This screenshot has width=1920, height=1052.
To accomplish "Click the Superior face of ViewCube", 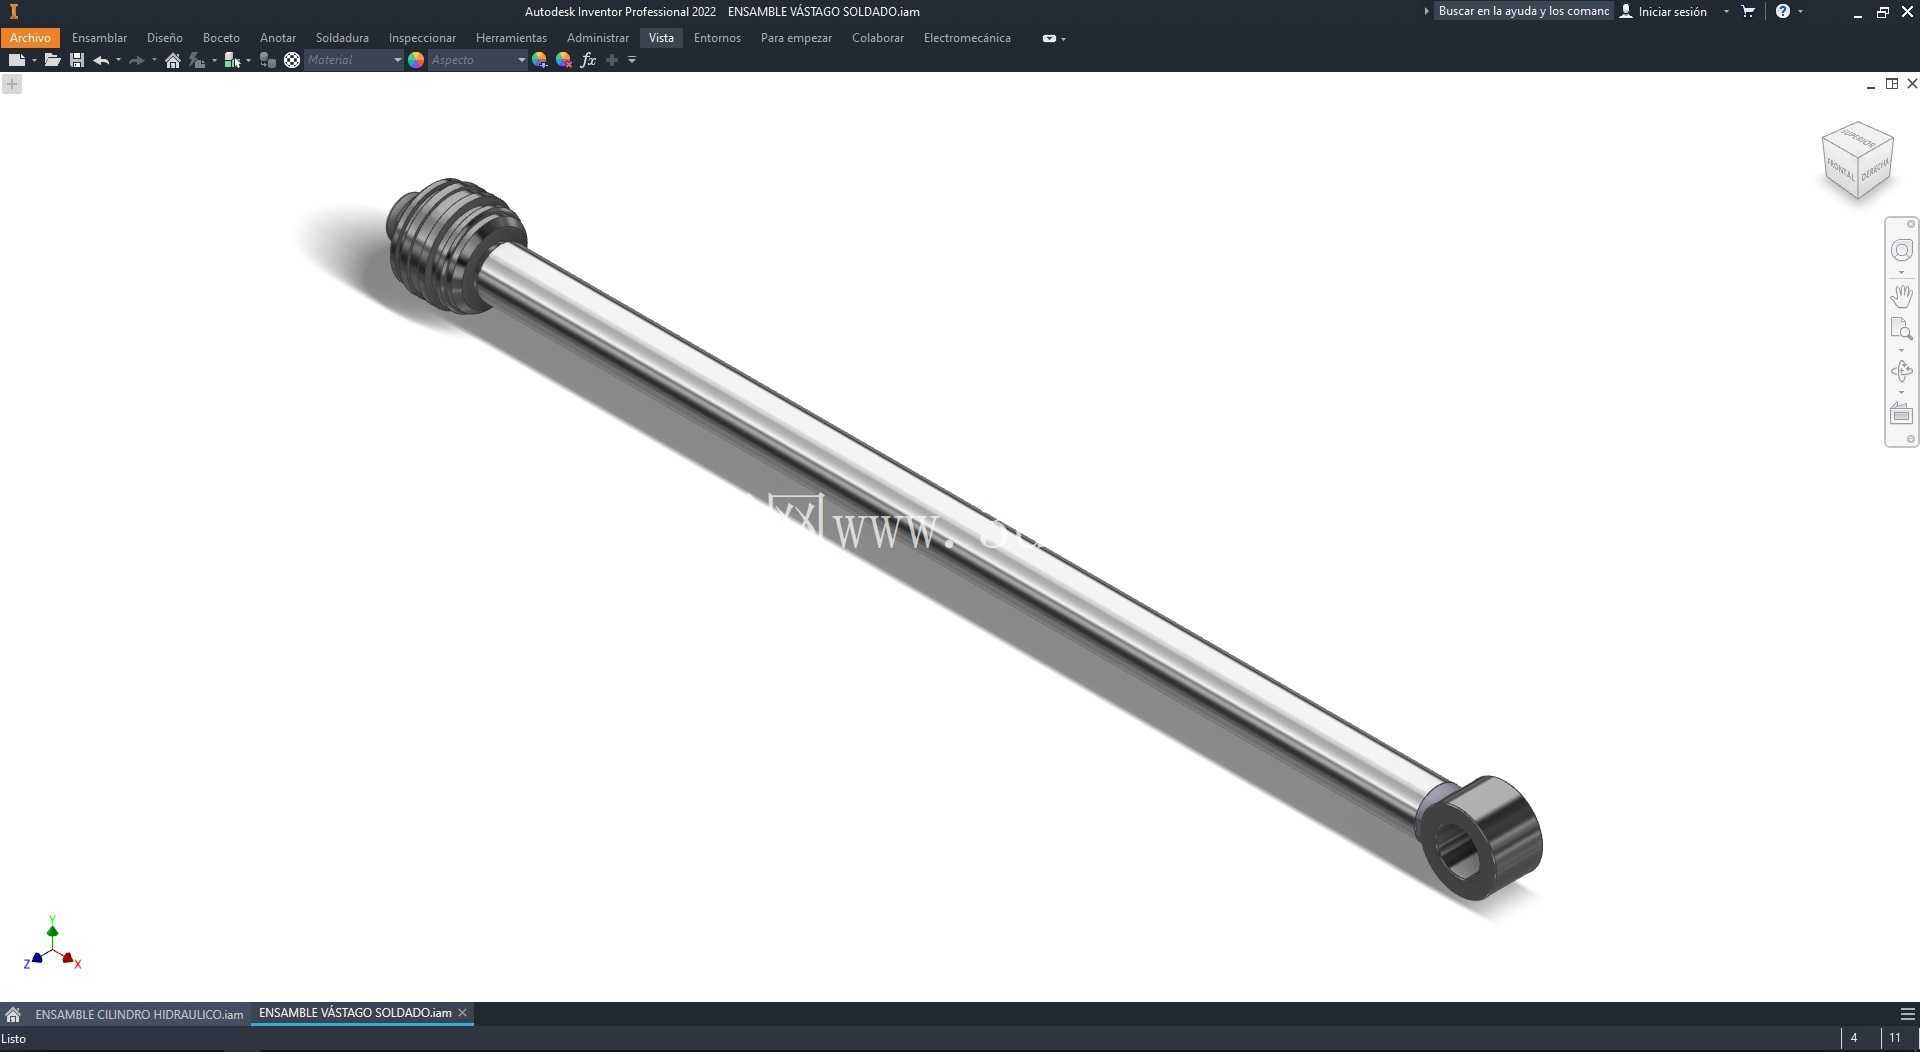I will pos(1859,137).
